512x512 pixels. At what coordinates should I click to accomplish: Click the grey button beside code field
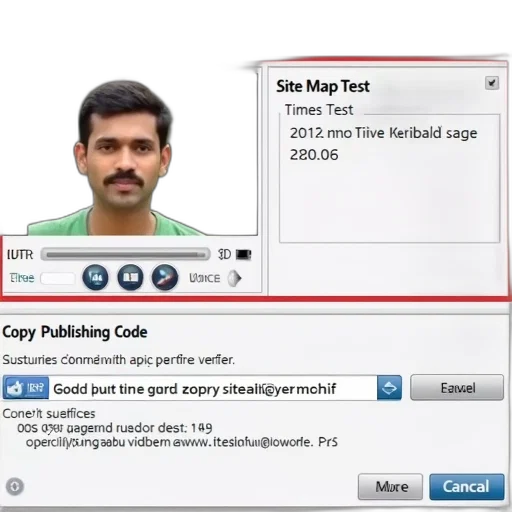(457, 388)
